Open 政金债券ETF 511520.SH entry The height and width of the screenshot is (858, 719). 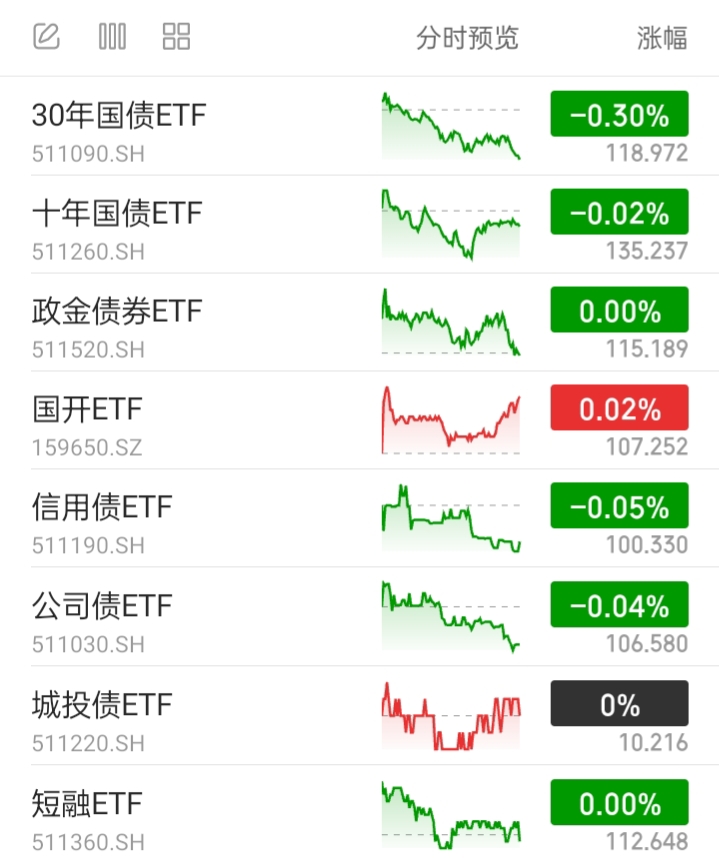[360, 322]
